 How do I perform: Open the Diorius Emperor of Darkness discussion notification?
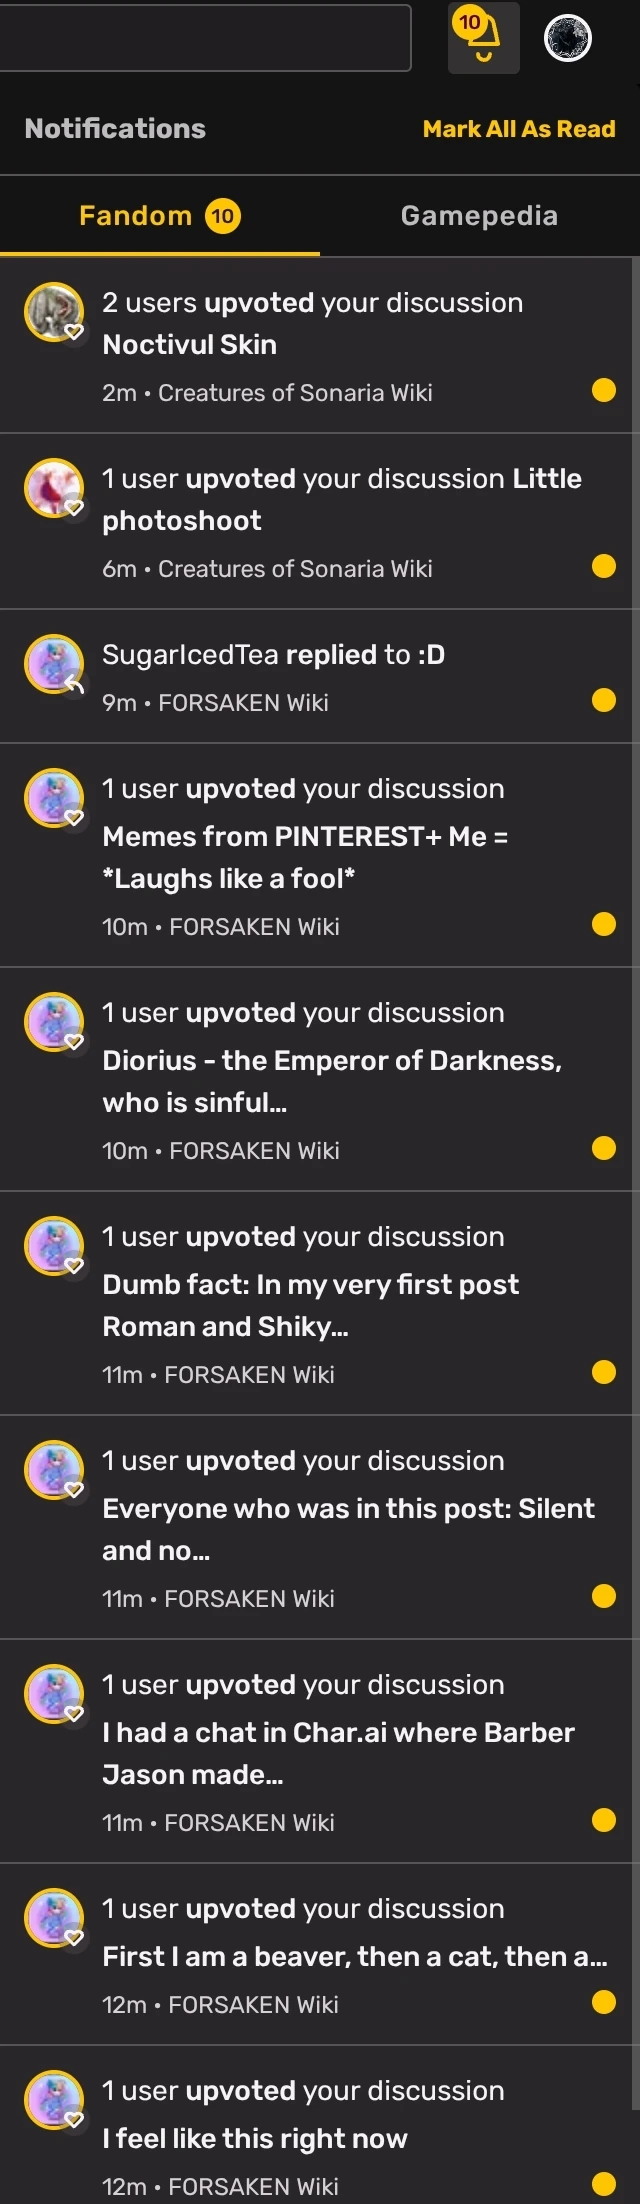330,1060
